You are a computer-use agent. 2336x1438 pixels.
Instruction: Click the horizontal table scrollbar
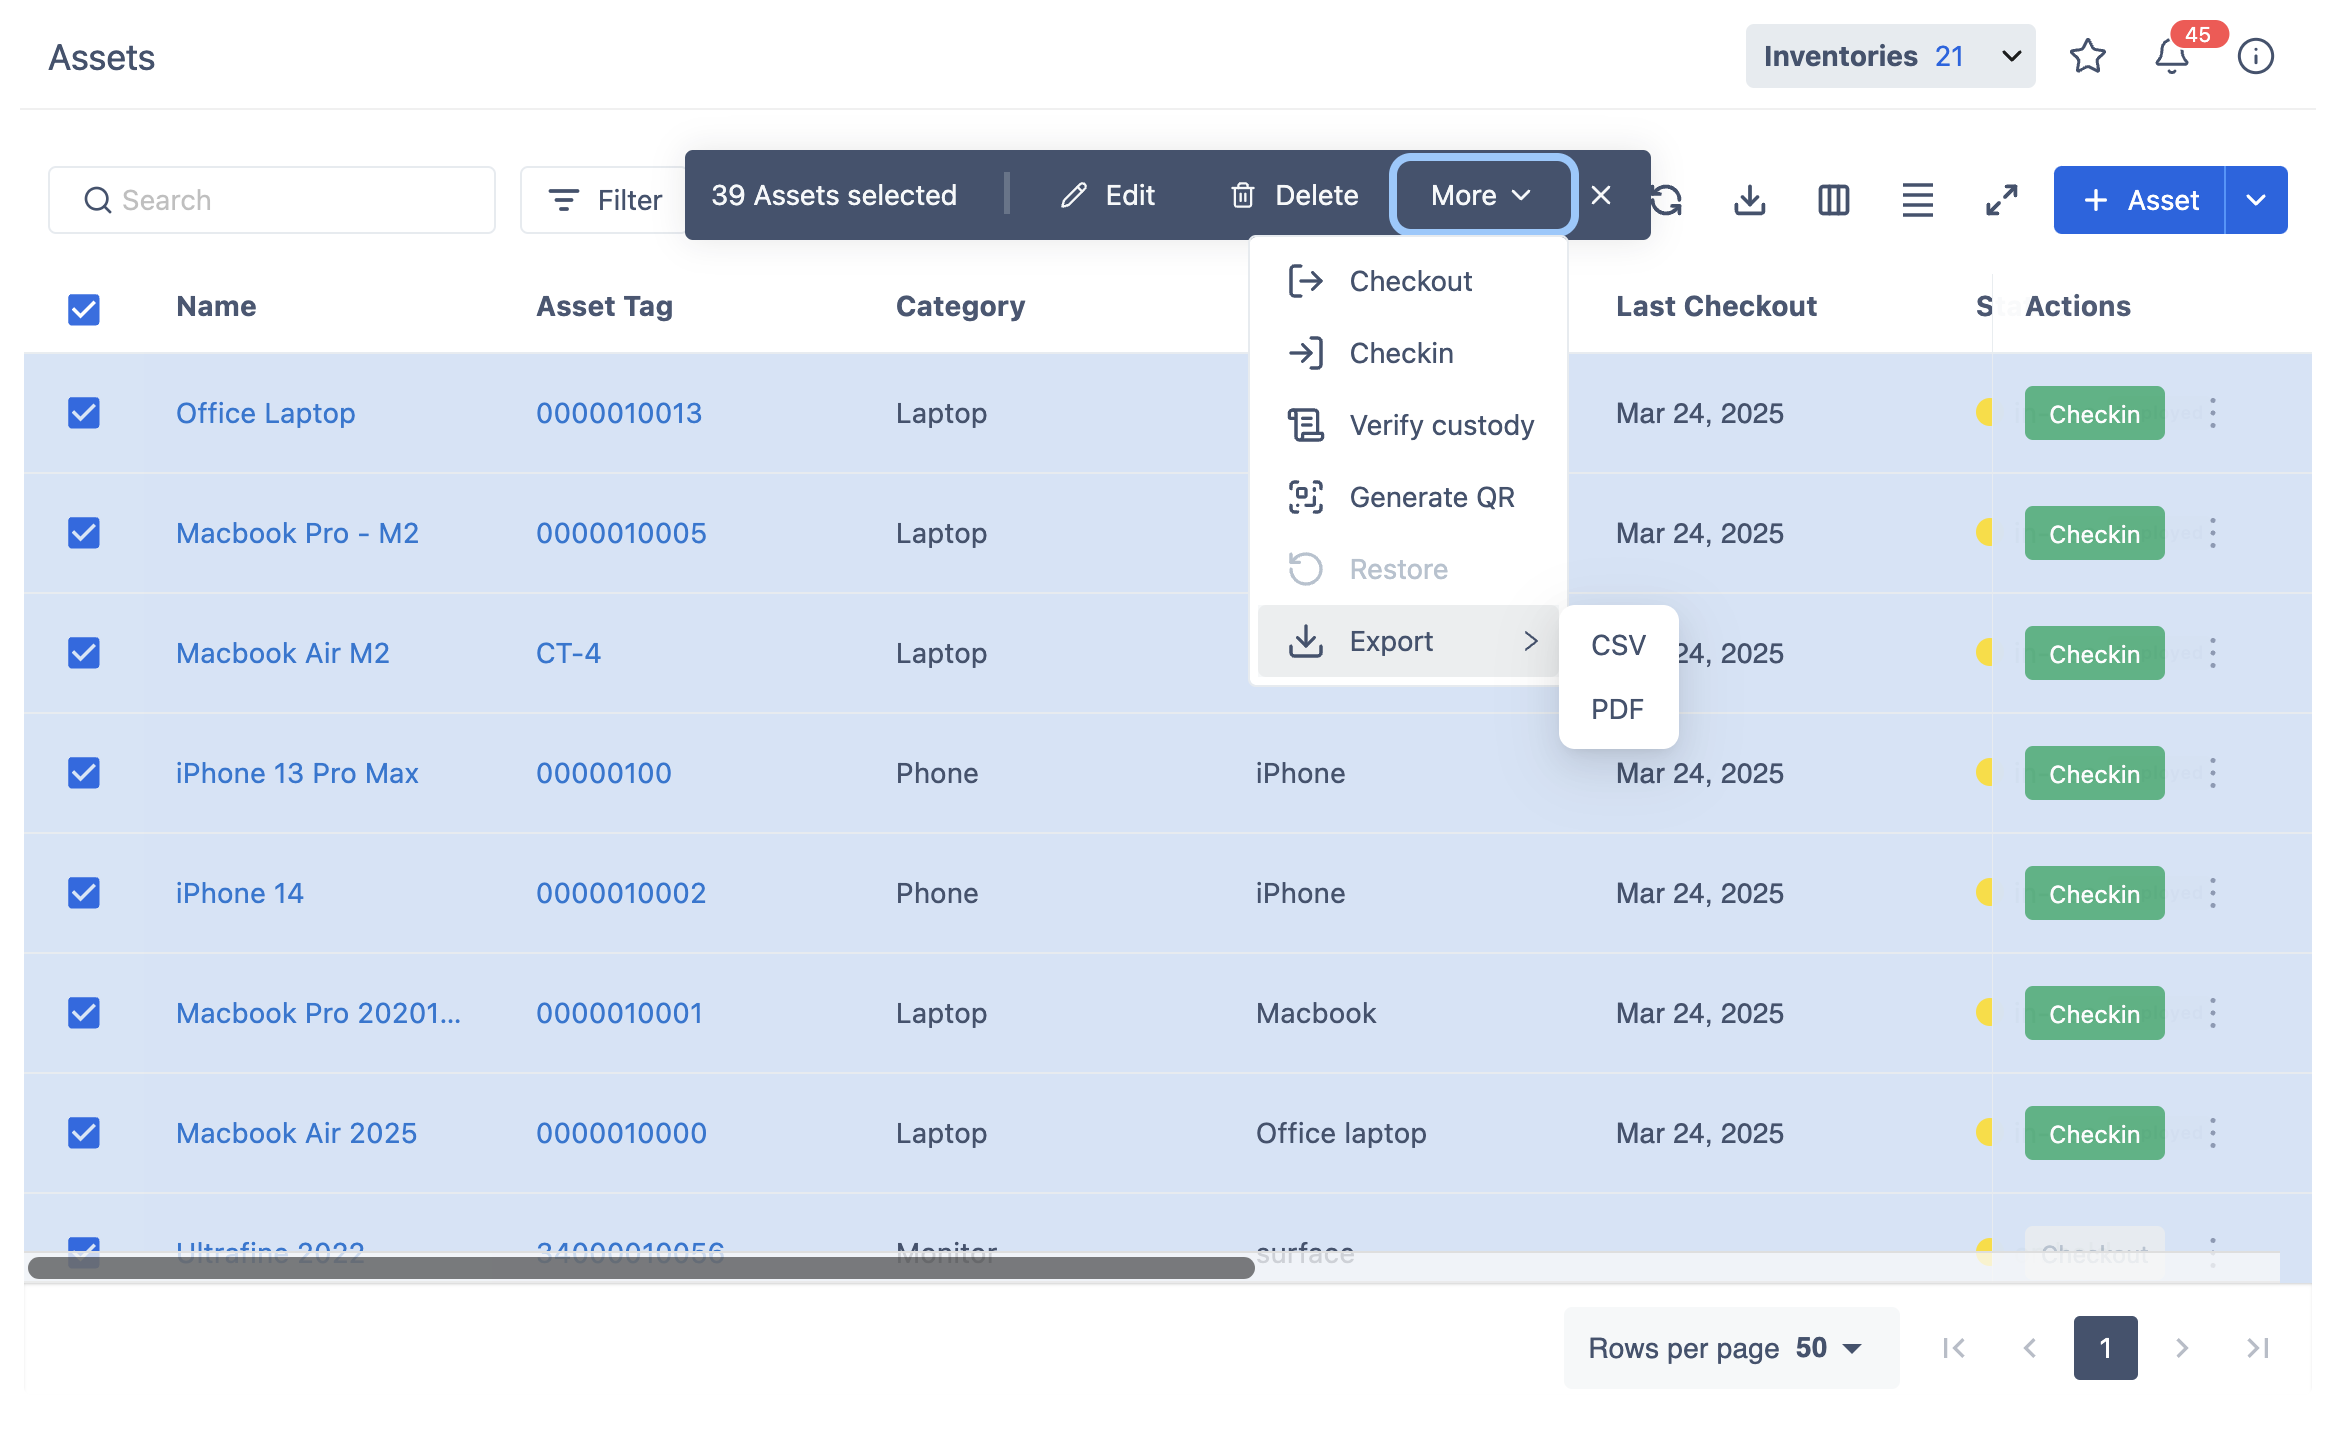[x=640, y=1268]
